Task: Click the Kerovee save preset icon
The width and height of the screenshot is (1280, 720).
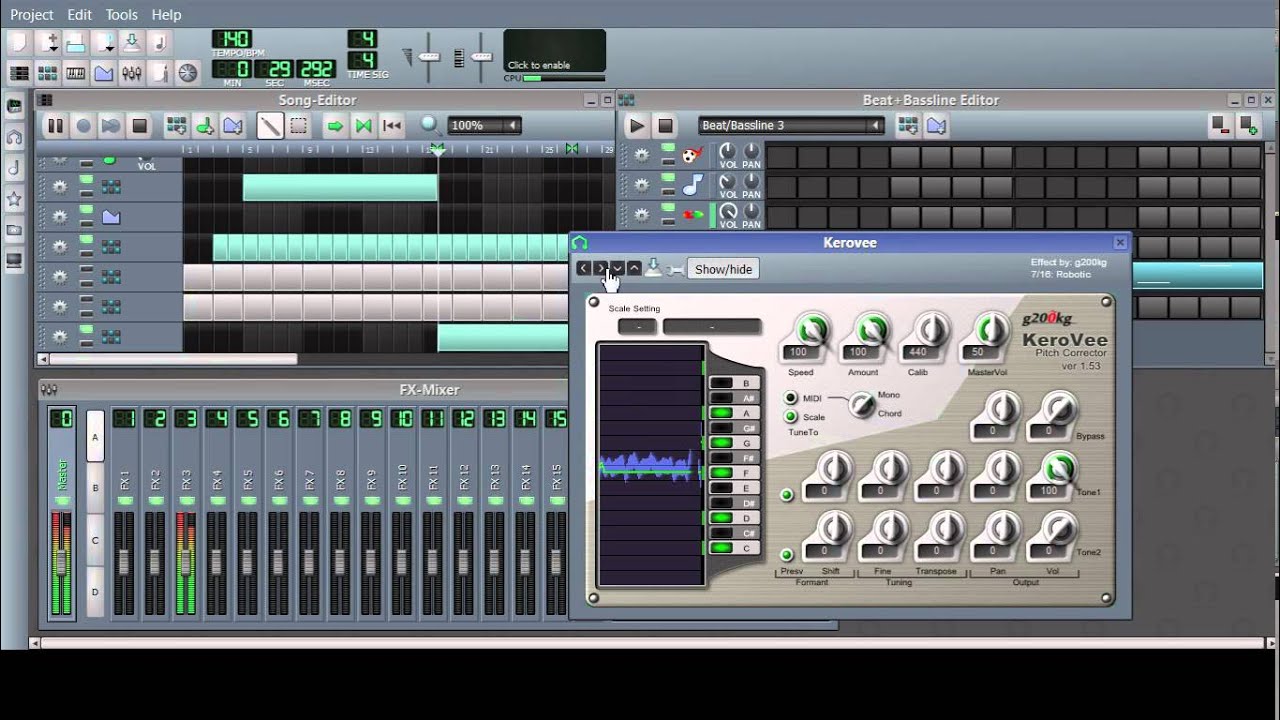Action: point(653,268)
